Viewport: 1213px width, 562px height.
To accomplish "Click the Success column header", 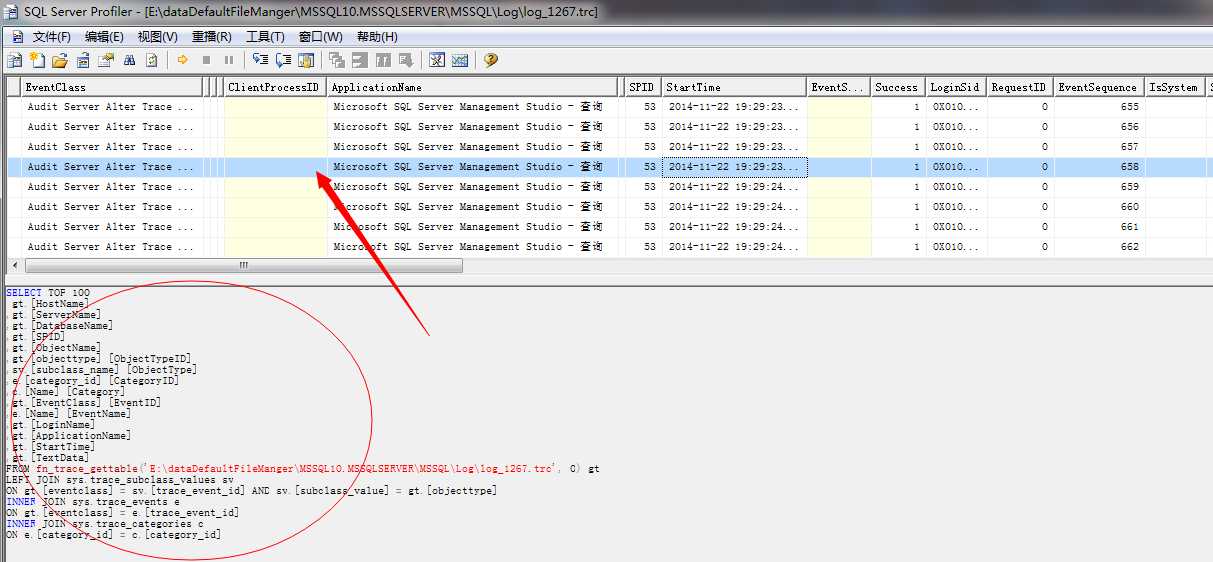I will 897,87.
